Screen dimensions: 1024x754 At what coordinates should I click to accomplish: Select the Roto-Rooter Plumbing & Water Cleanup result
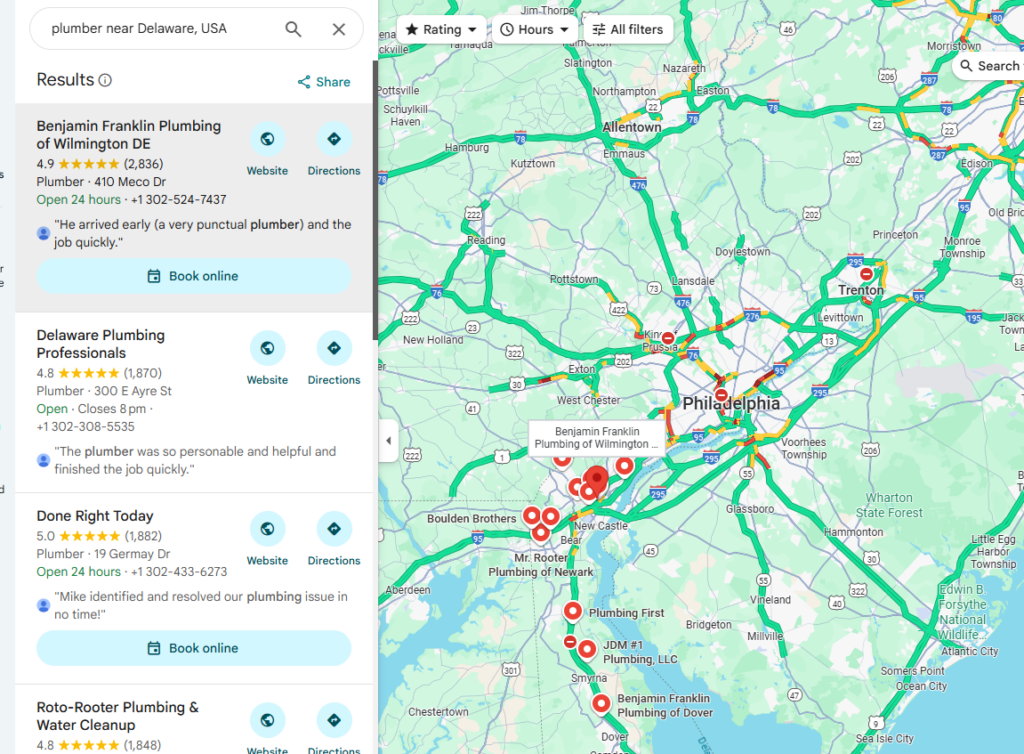118,716
